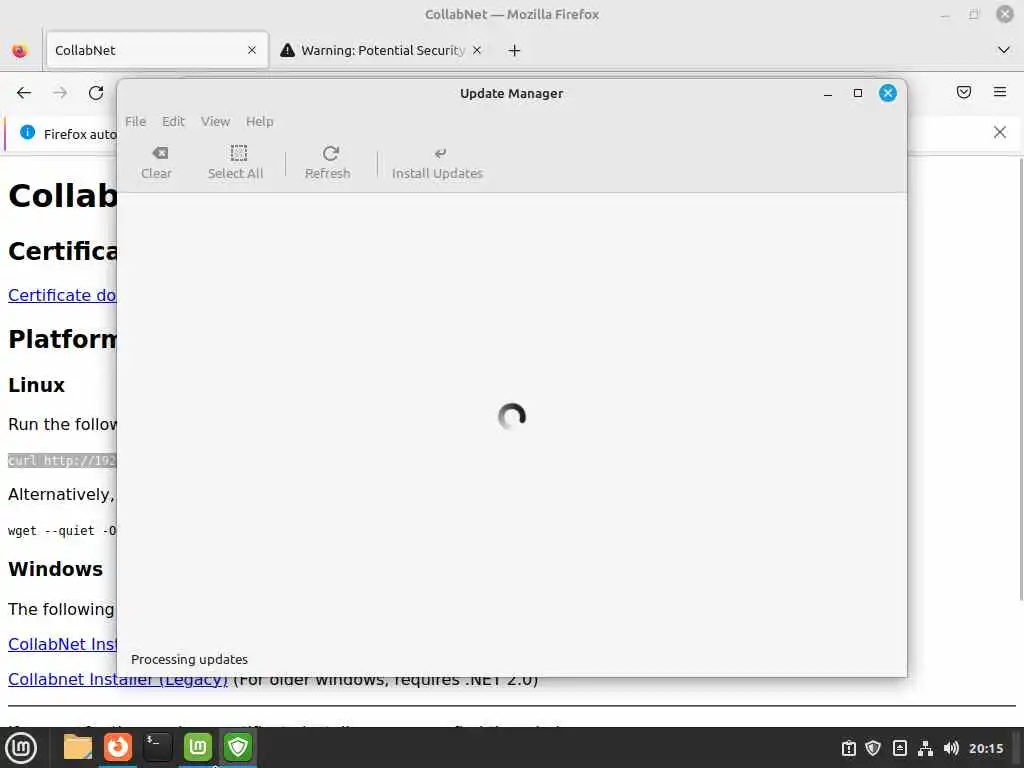Reload the current page in Firefox
The height and width of the screenshot is (768, 1024).
[x=96, y=93]
